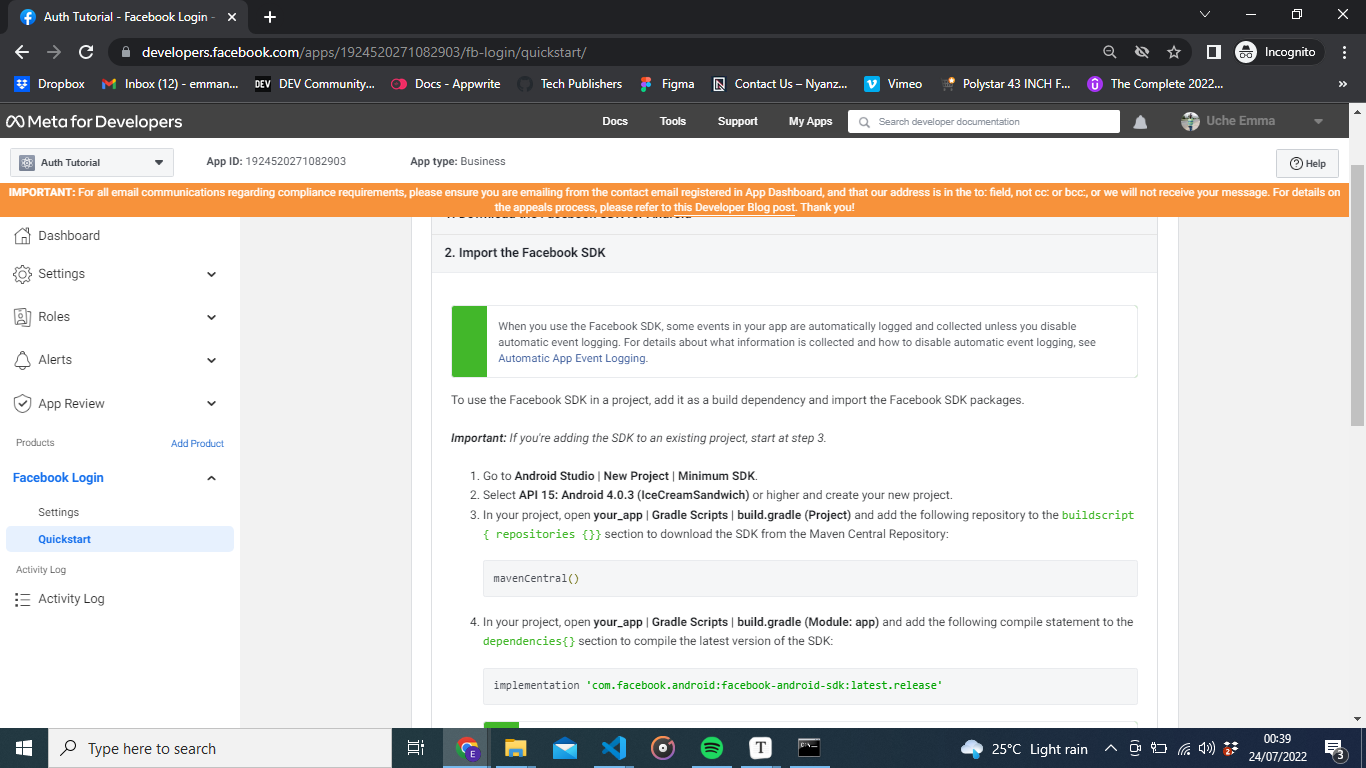Expand the Alerts sidebar section chevron
Image resolution: width=1366 pixels, height=768 pixels.
[x=211, y=360]
